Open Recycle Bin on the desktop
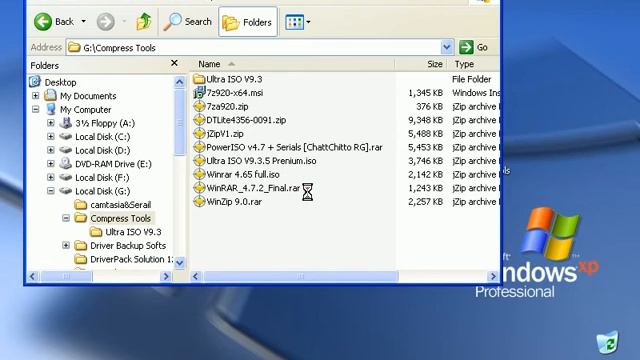Image resolution: width=640 pixels, height=360 pixels. coord(608,342)
